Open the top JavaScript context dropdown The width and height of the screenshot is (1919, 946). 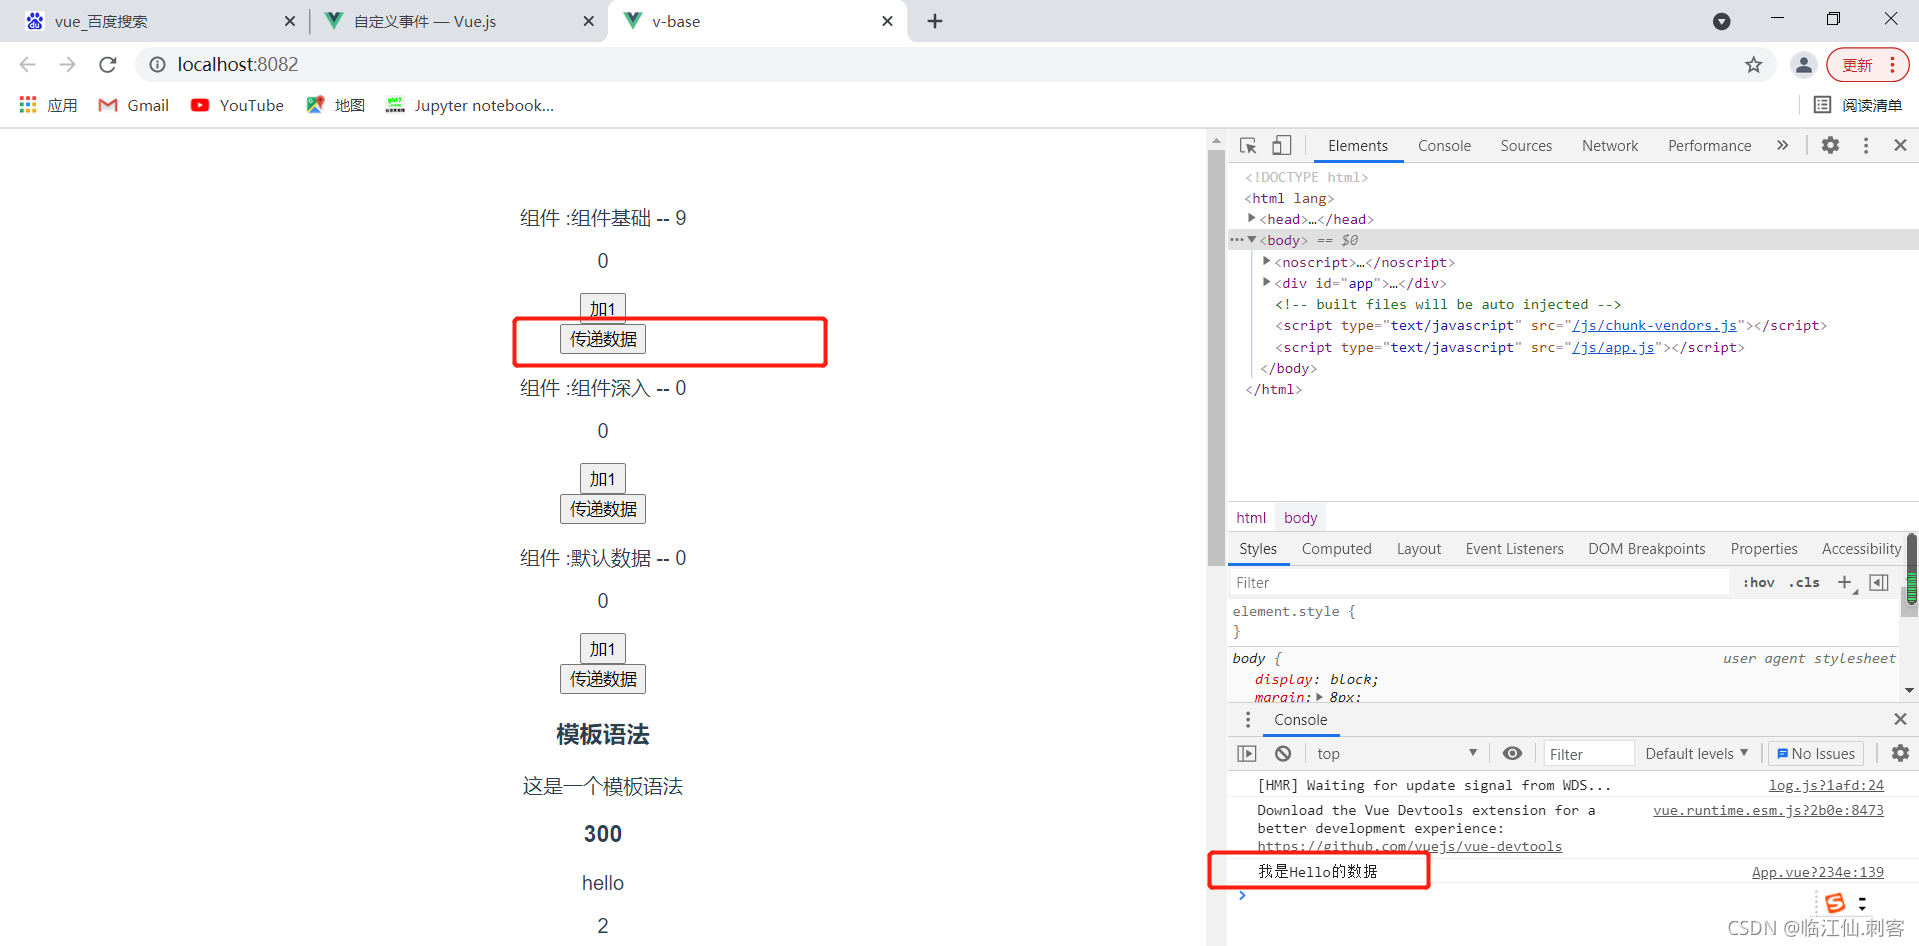point(1396,754)
